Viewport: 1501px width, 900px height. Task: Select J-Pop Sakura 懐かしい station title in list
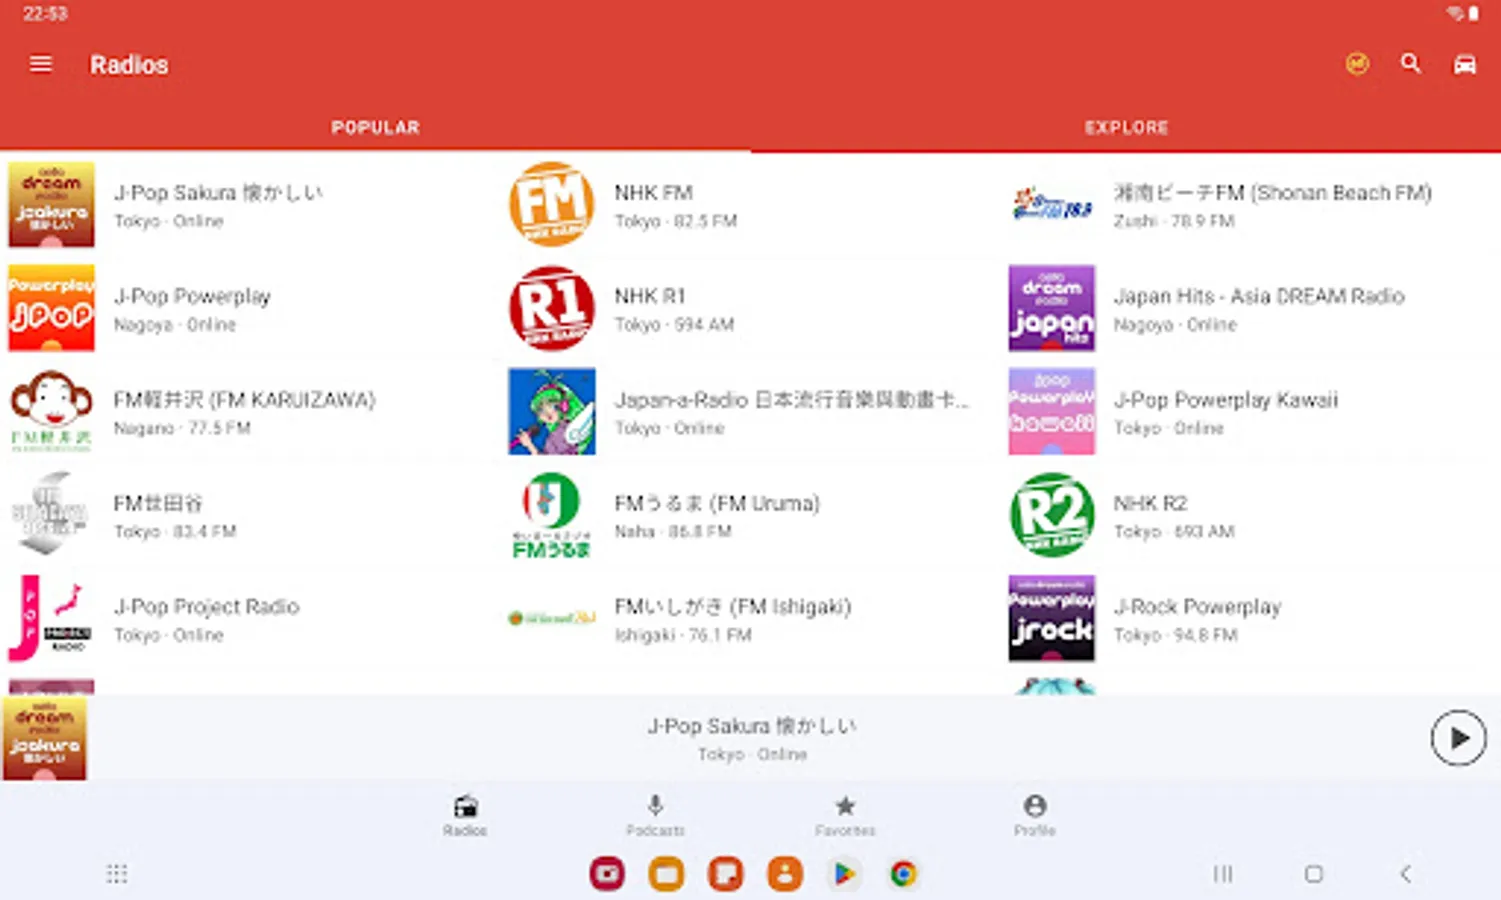click(x=218, y=193)
